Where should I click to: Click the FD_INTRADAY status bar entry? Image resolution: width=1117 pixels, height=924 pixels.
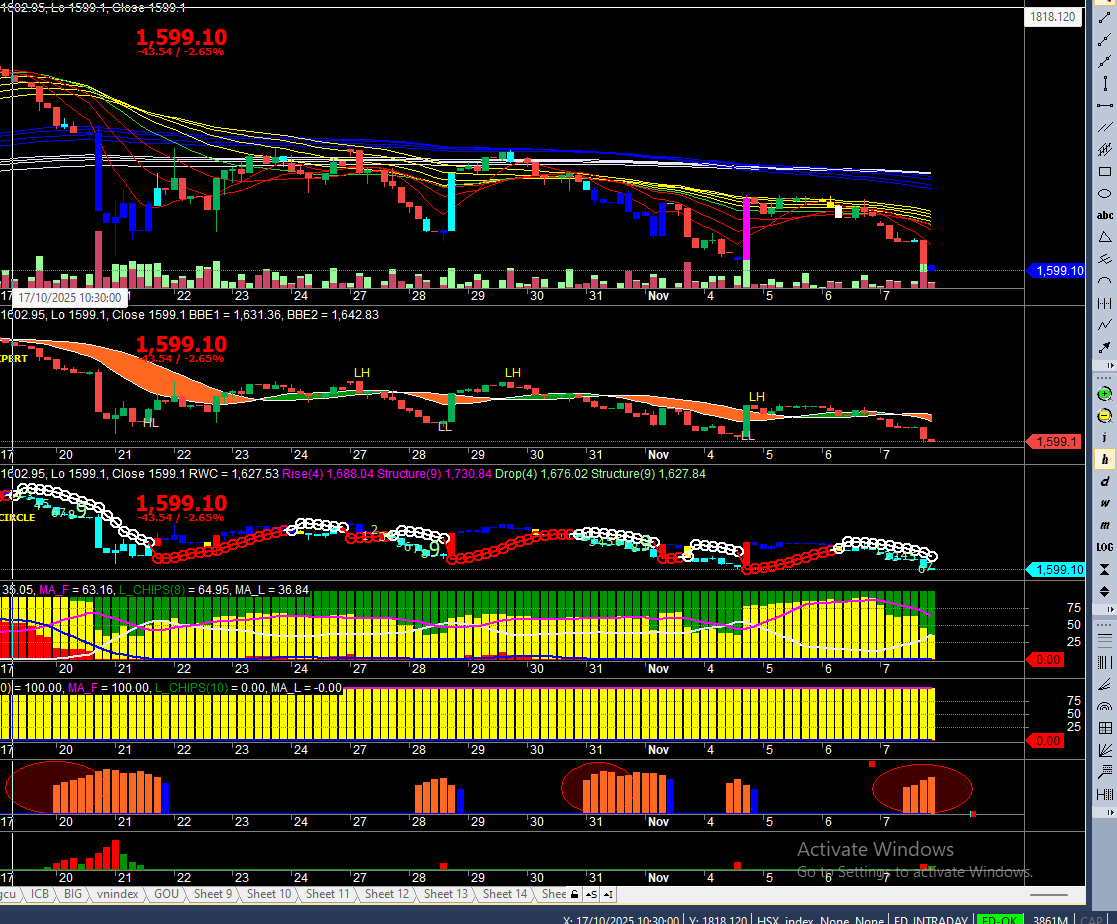tap(931, 919)
